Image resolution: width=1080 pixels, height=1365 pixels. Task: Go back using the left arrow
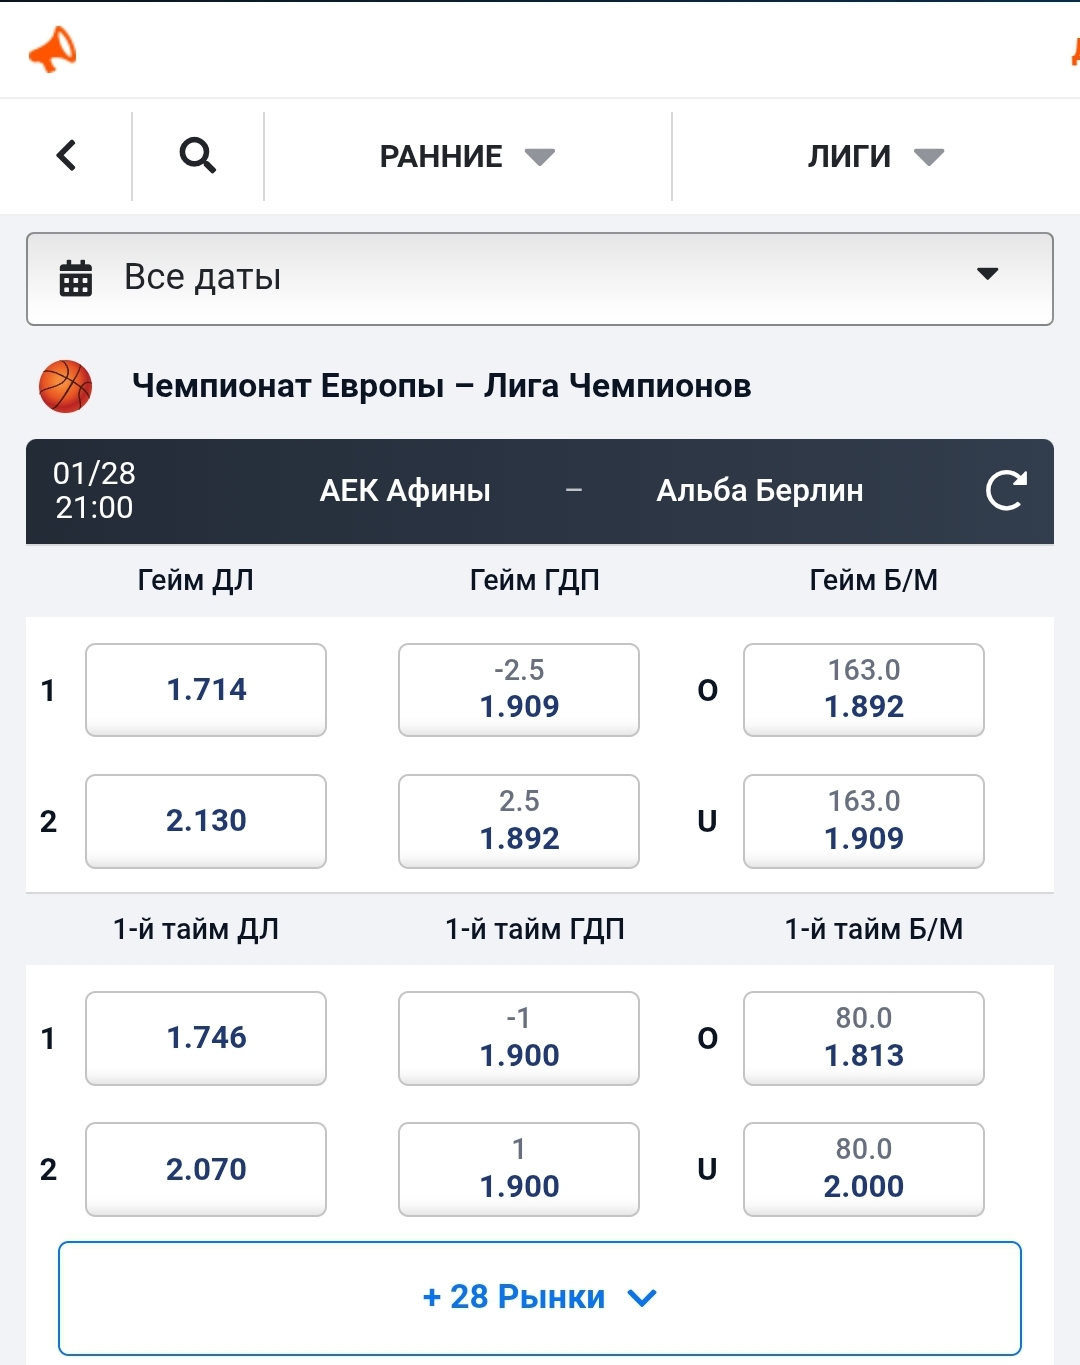(66, 156)
